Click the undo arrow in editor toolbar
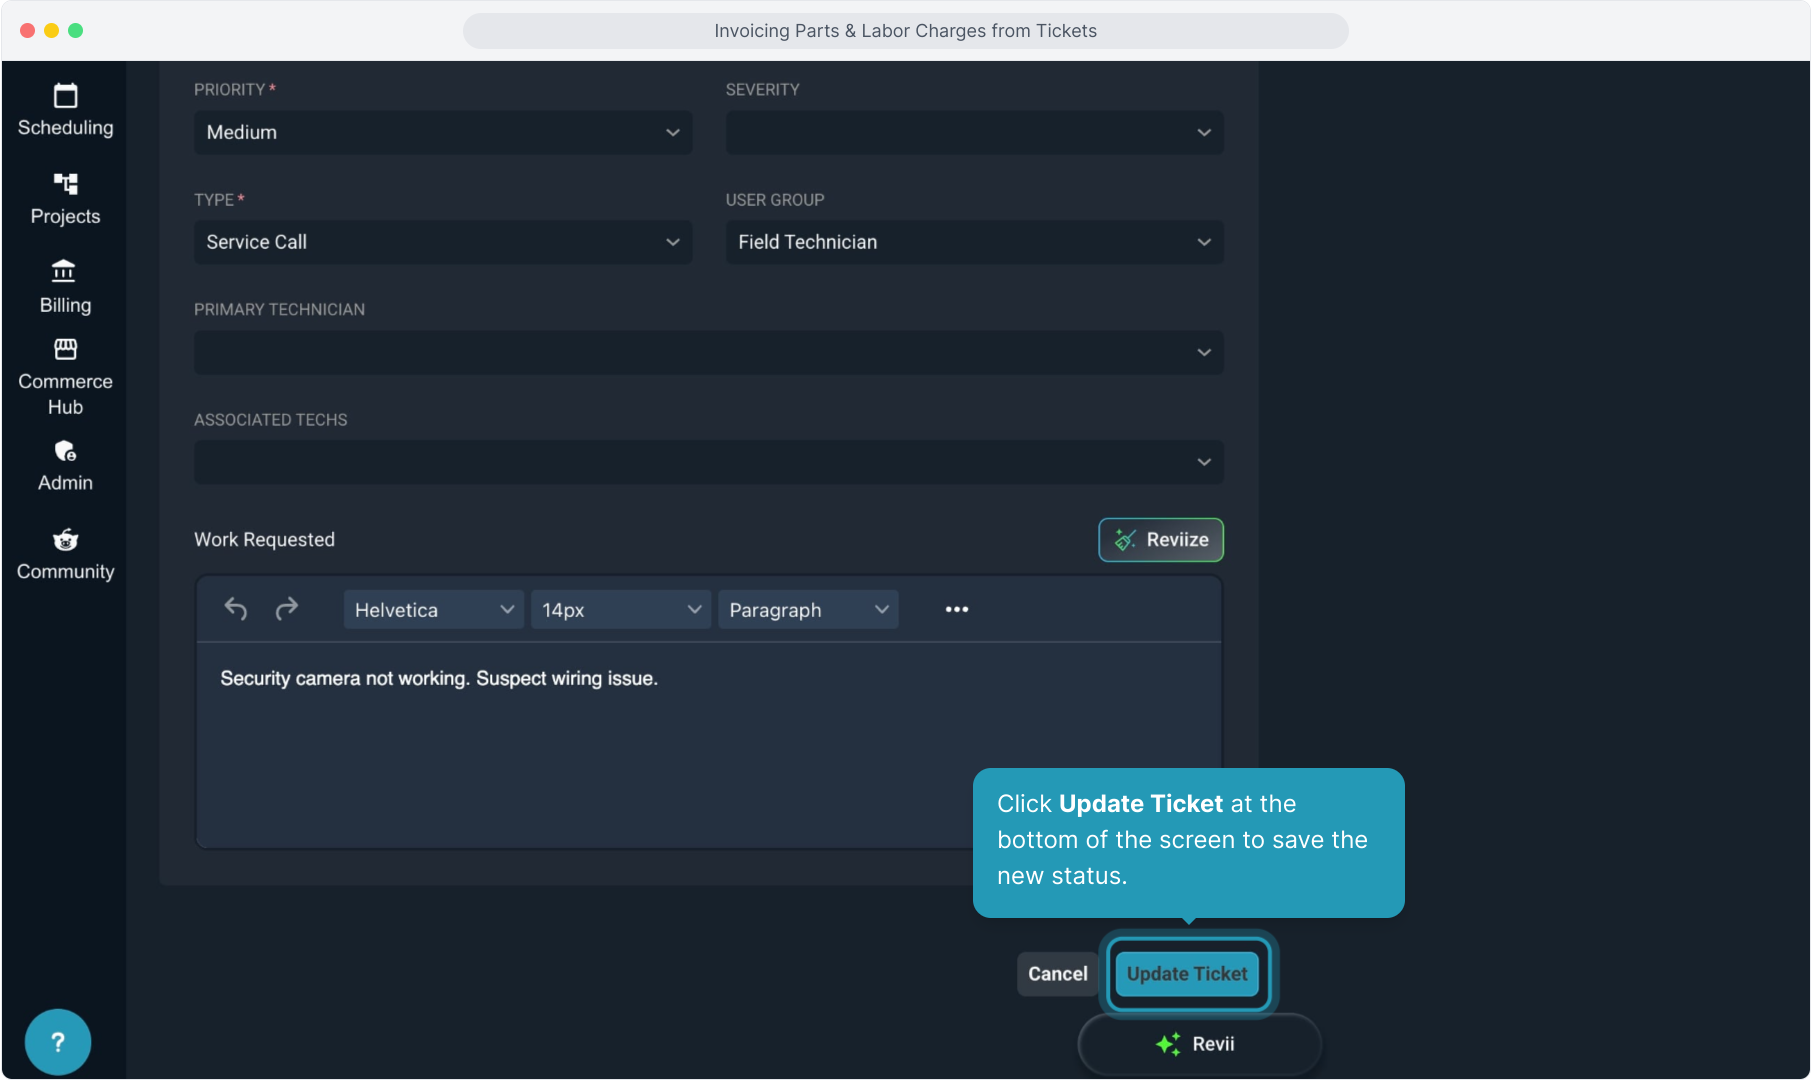The height and width of the screenshot is (1080, 1812). coord(236,609)
